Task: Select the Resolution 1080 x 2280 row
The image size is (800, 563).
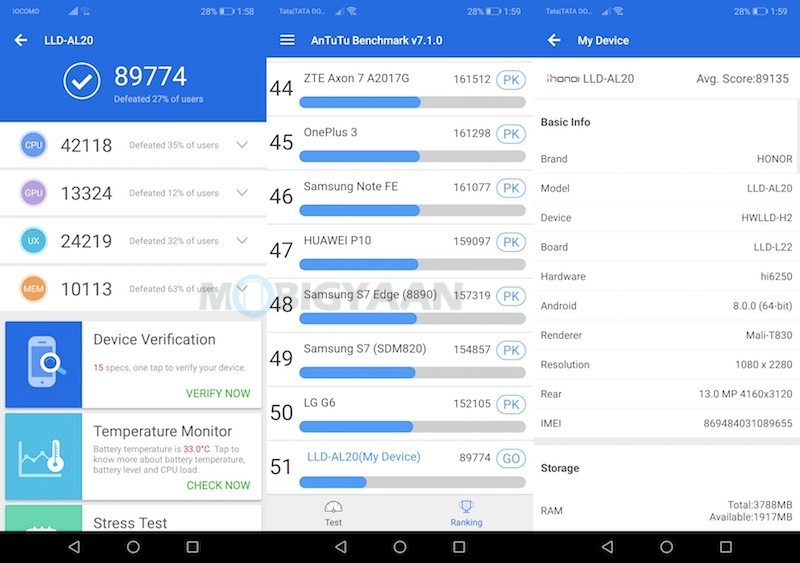Action: coord(666,365)
